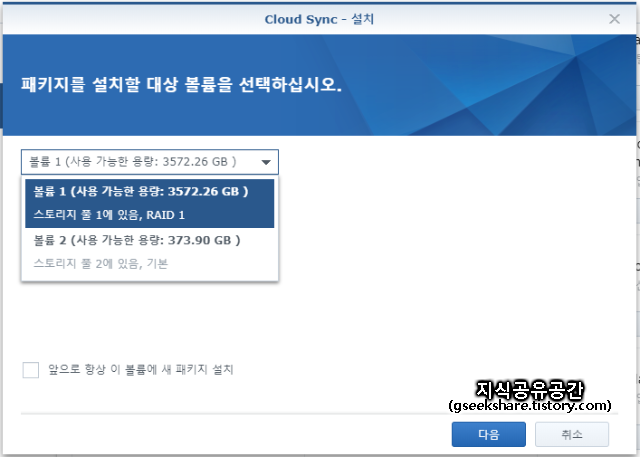Image resolution: width=640 pixels, height=457 pixels.
Task: Click the 패키지를 설치할 대상 볼륨을 선택하십시오 heading
Action: pos(181,84)
